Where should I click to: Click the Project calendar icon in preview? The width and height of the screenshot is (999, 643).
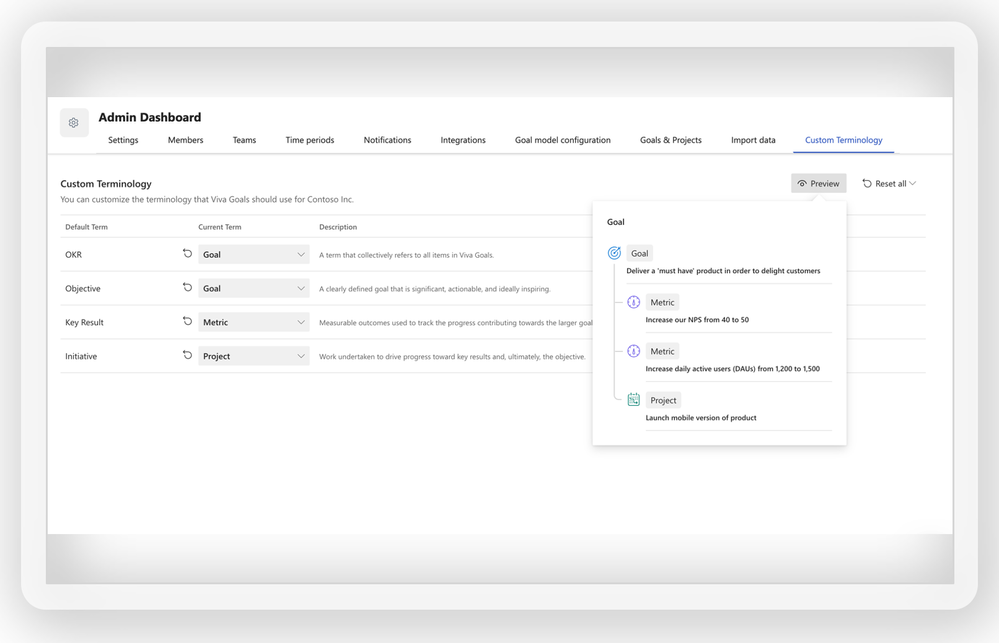coord(633,400)
